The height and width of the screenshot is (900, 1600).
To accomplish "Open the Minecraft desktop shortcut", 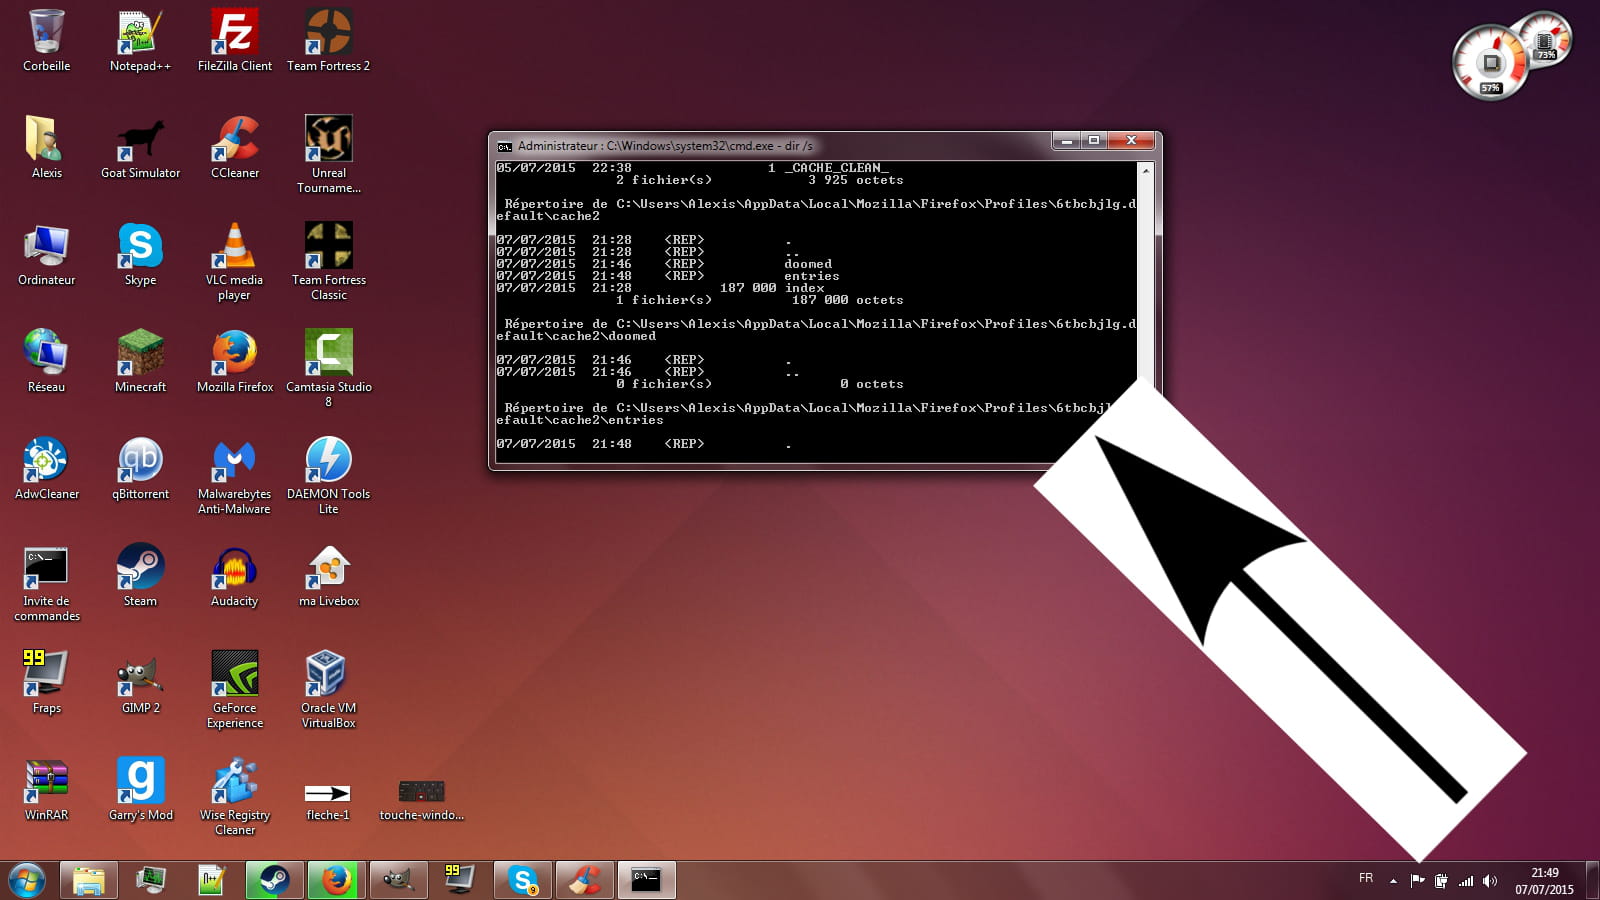I will tap(140, 355).
